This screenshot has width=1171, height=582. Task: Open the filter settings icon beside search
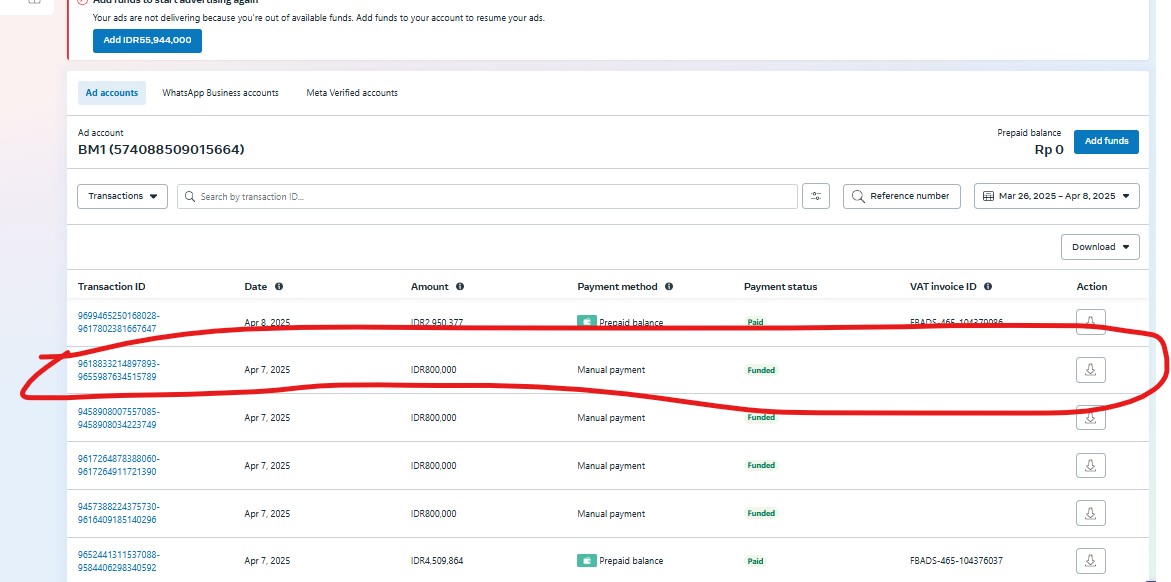click(816, 196)
